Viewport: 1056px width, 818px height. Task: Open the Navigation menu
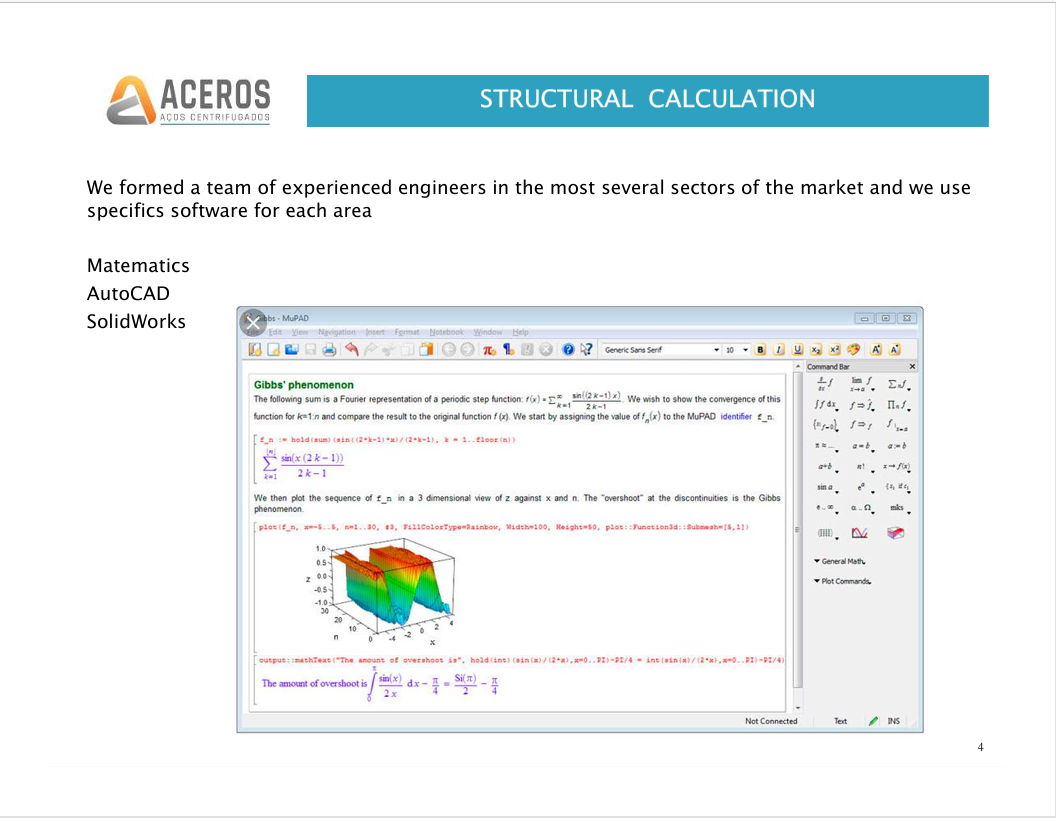337,332
